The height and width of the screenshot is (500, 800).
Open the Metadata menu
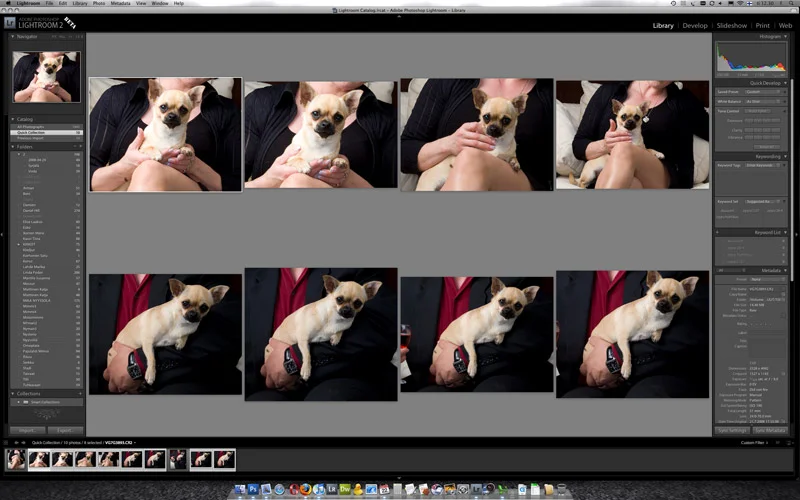point(120,3)
